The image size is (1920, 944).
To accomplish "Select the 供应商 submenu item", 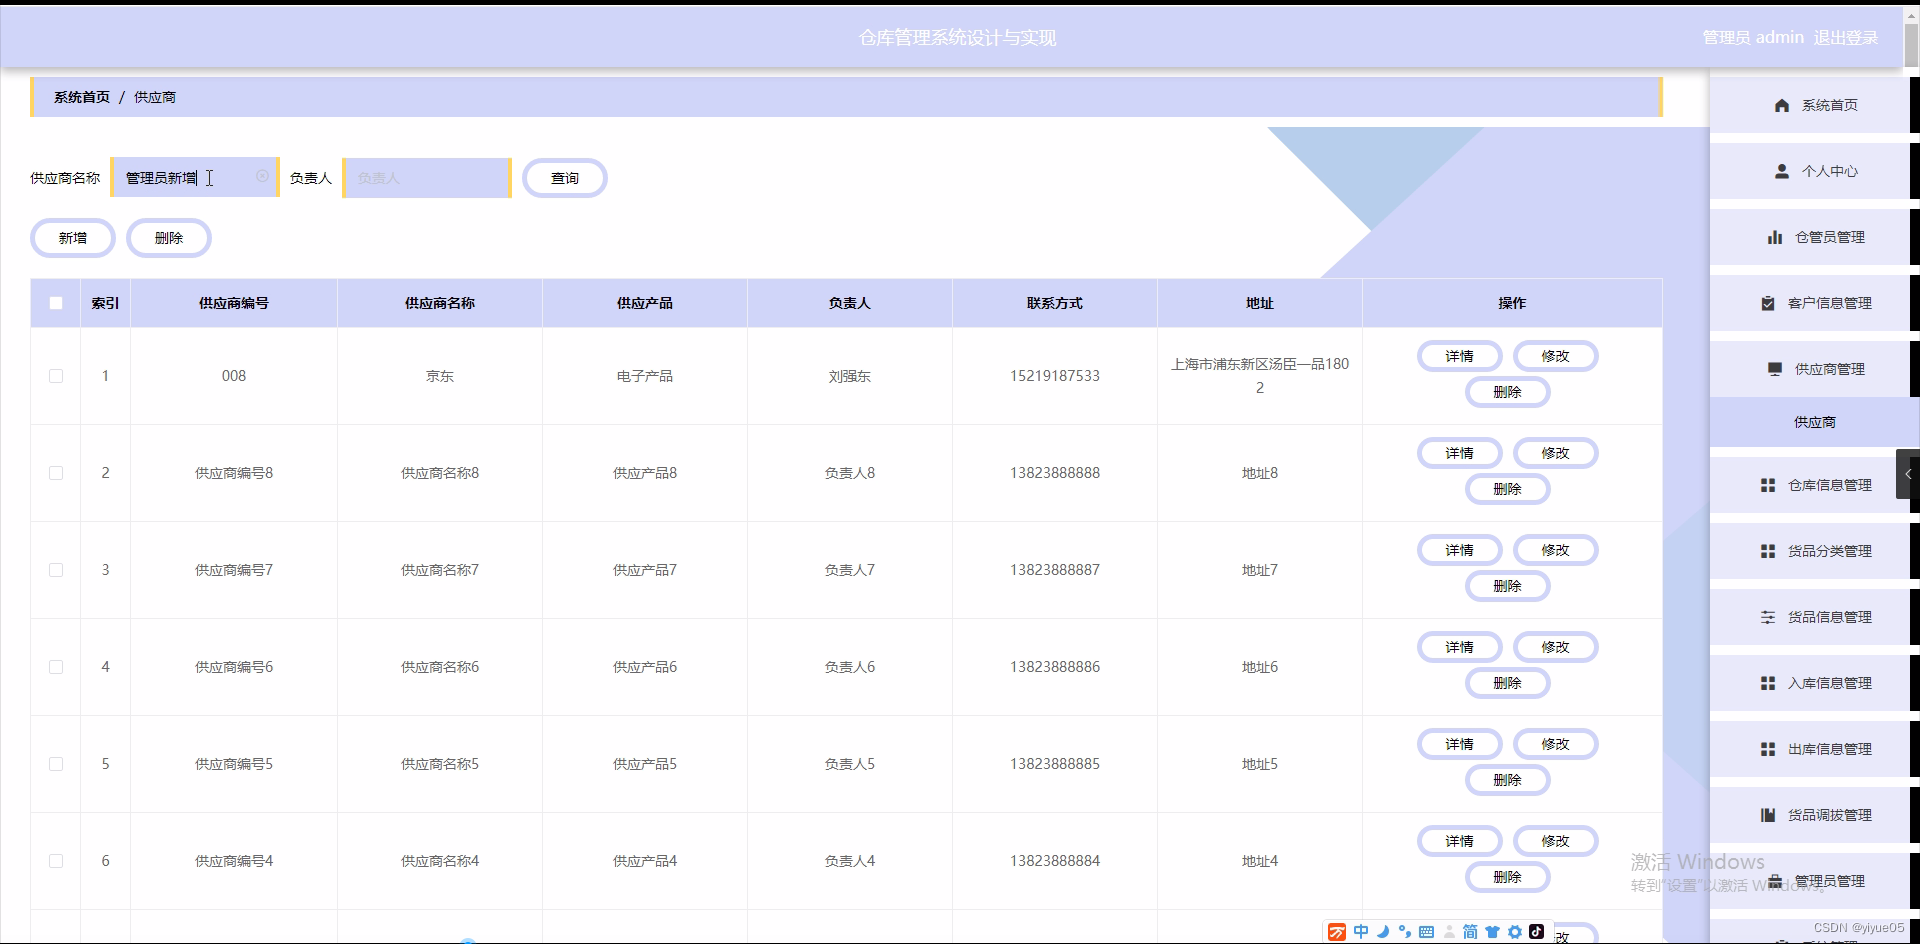I will click(x=1814, y=422).
